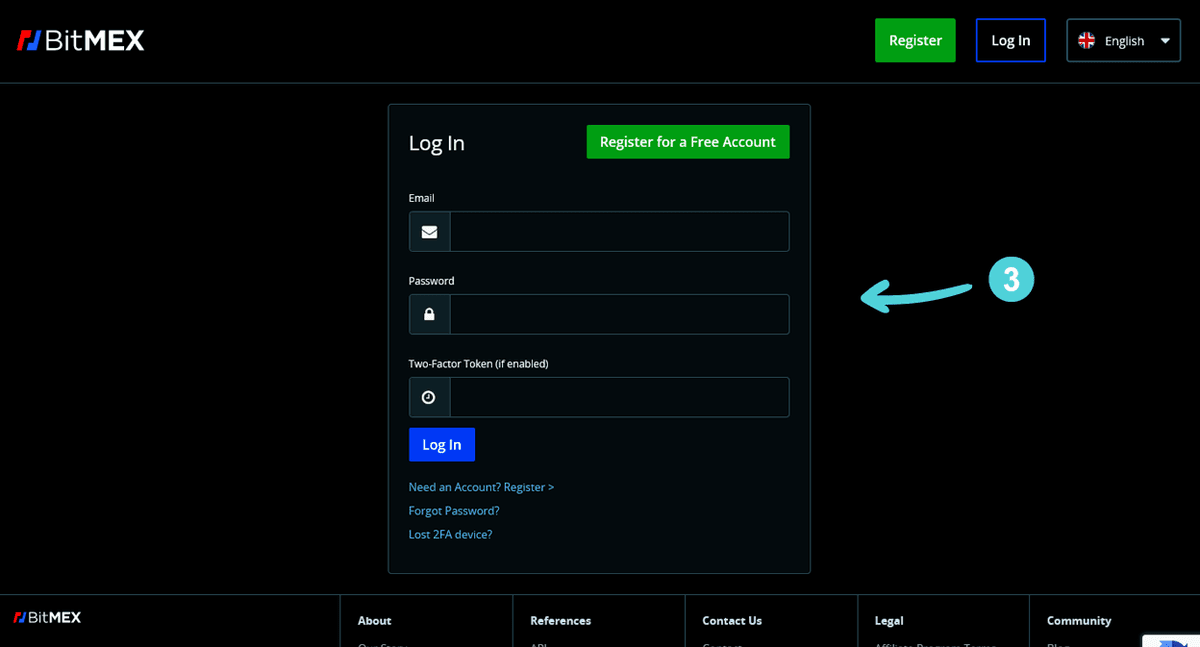Submit with the blue Log In button
This screenshot has width=1200, height=647.
click(442, 445)
